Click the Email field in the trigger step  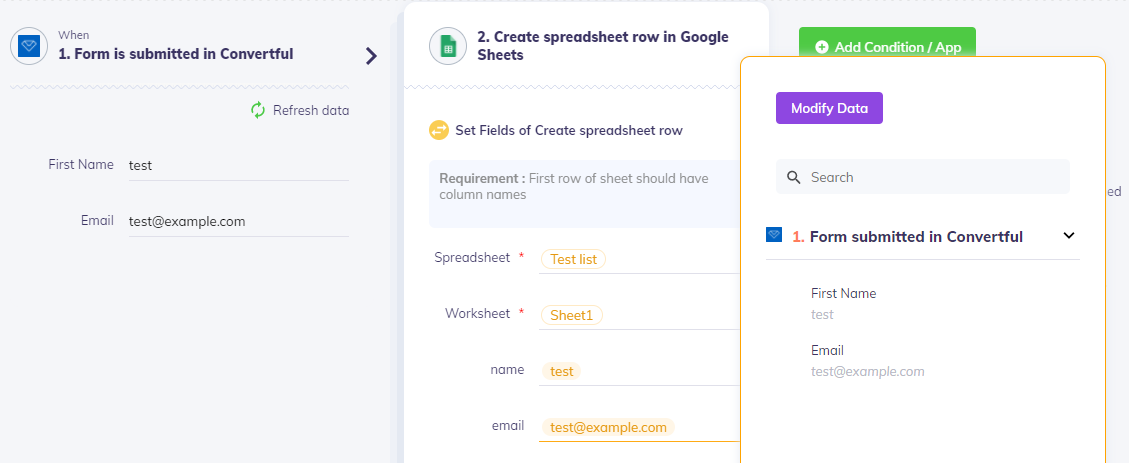tap(238, 221)
